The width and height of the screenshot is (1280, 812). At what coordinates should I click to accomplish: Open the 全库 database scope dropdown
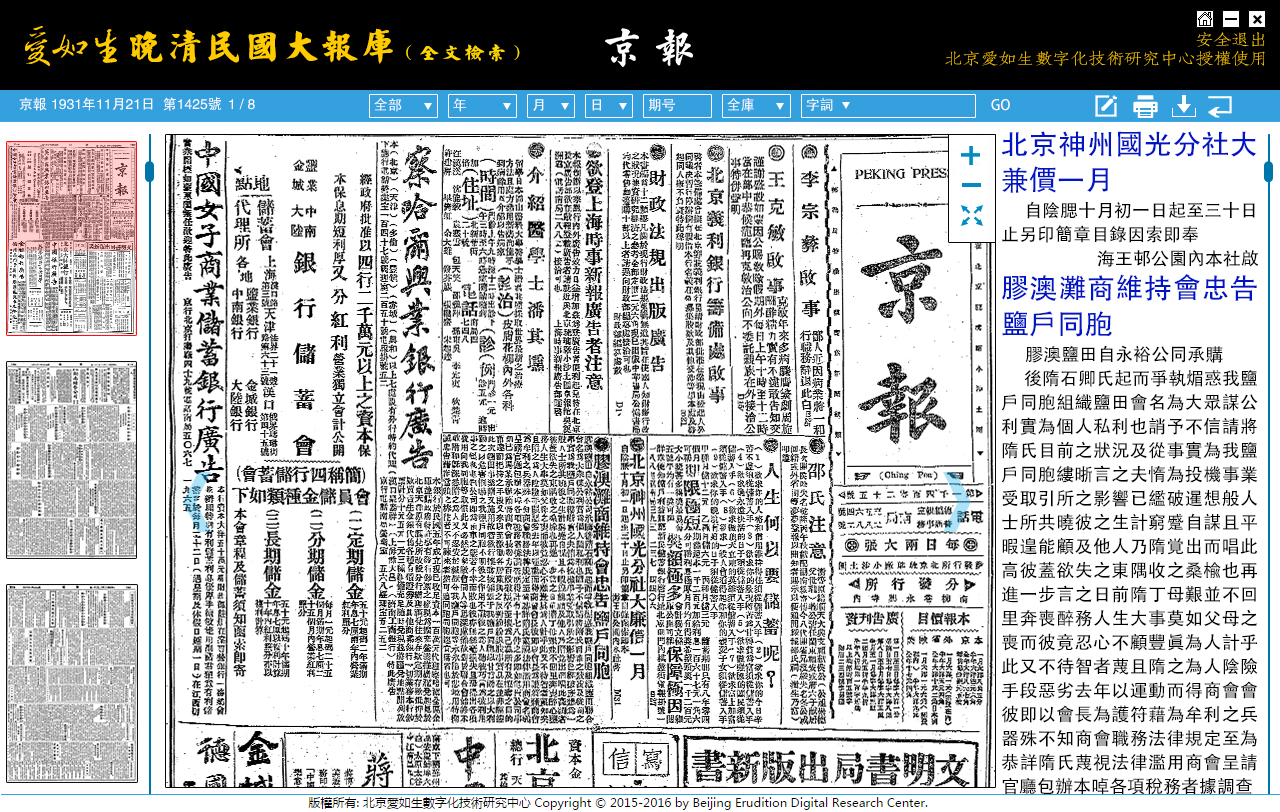pyautogui.click(x=756, y=105)
